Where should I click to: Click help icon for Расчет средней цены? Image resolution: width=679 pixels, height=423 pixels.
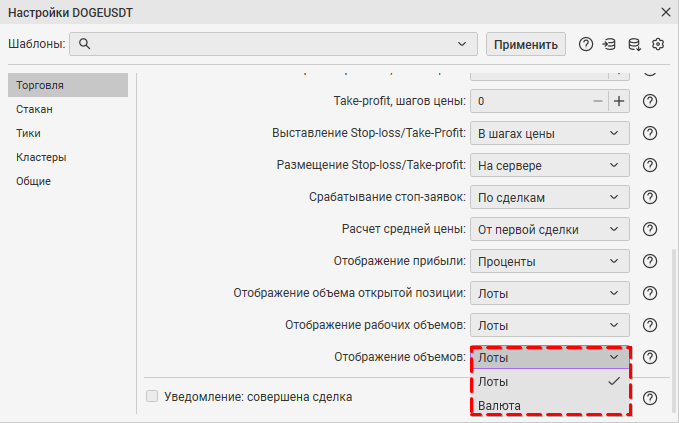coord(650,229)
